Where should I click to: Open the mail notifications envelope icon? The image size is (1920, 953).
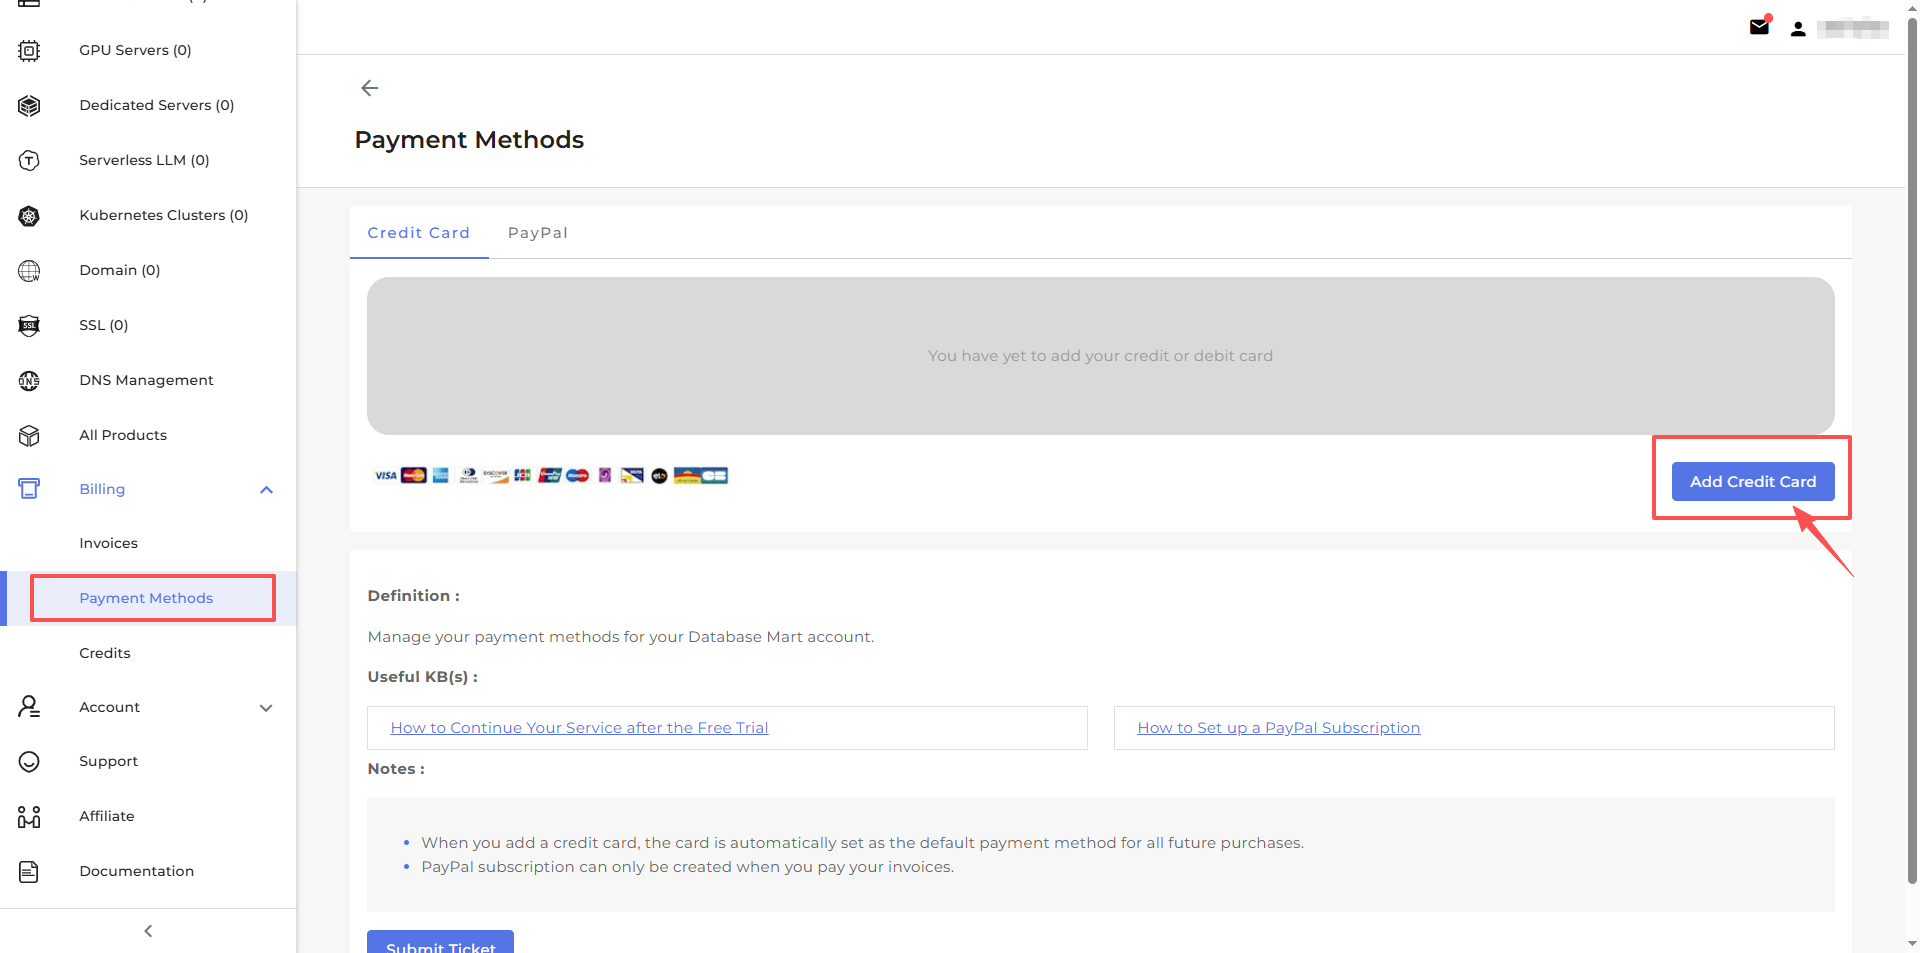(1759, 27)
